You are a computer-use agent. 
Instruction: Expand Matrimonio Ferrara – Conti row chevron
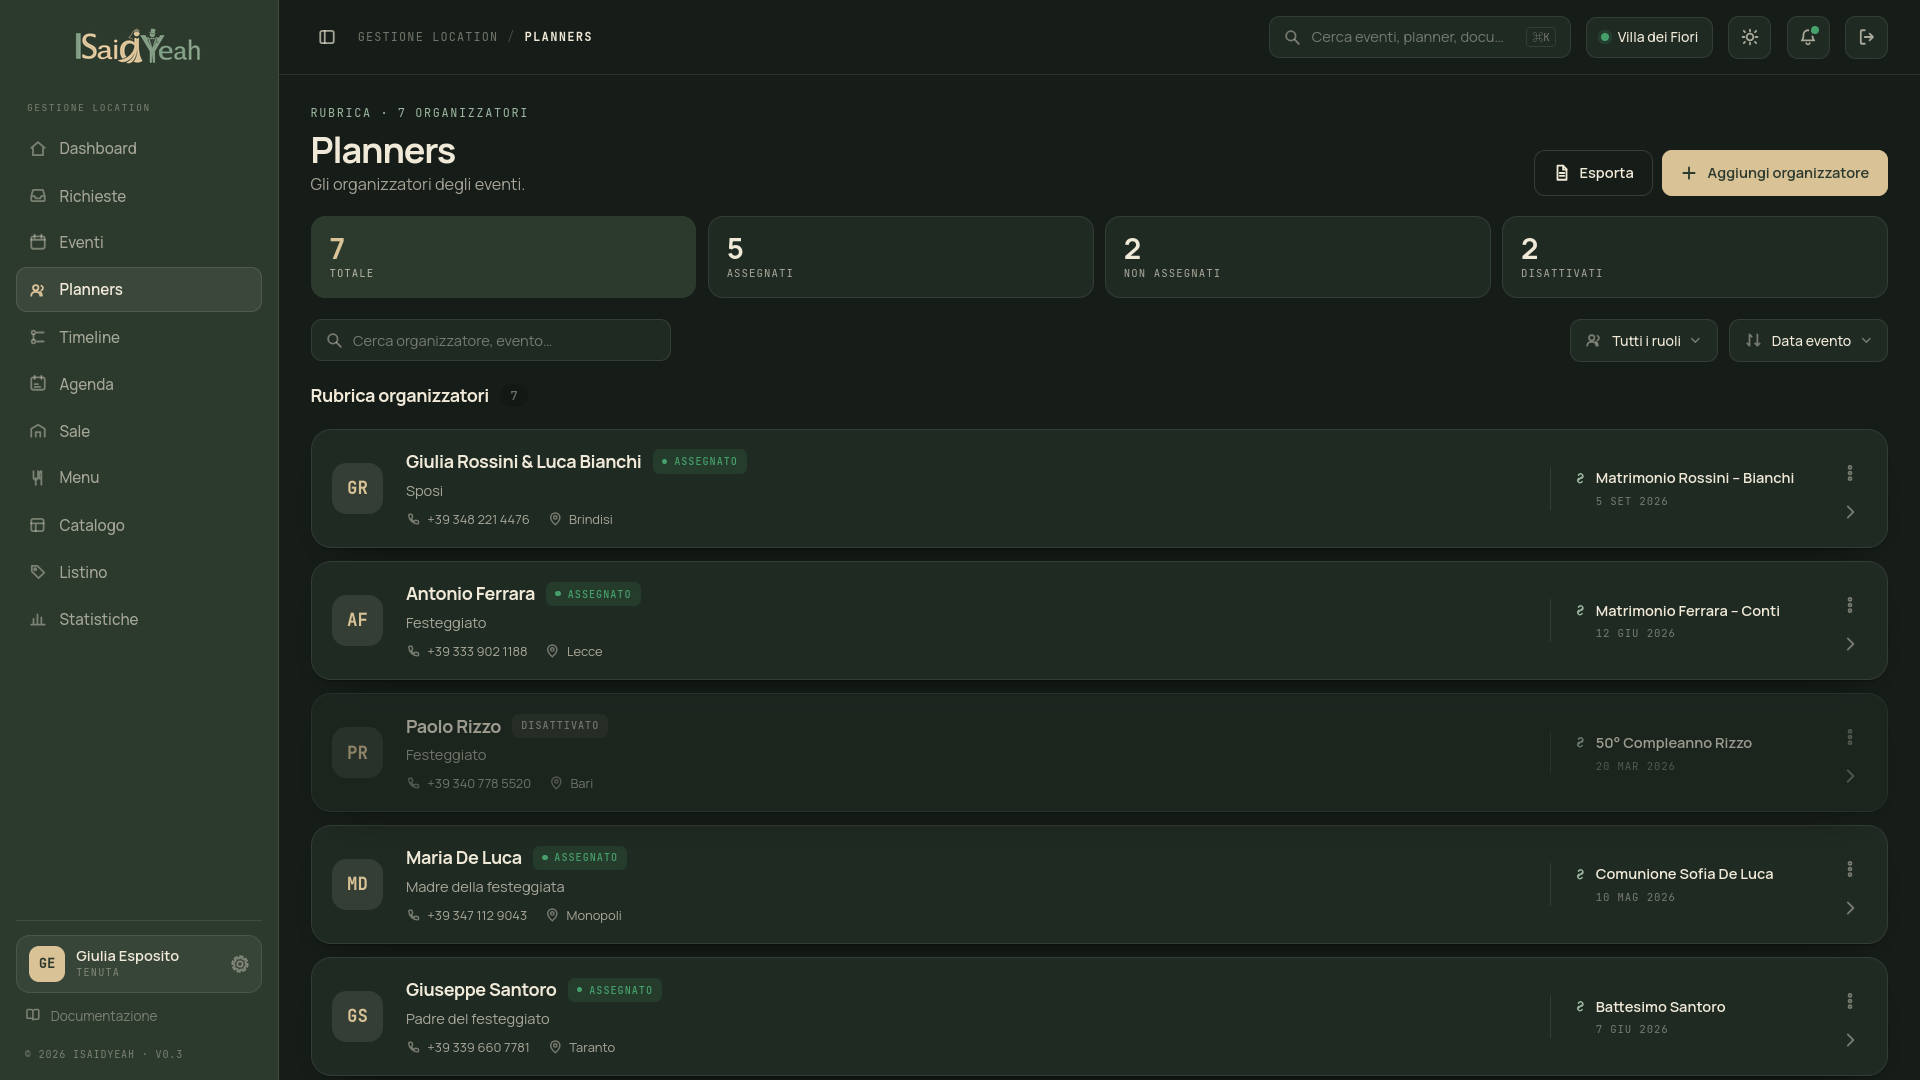1850,644
